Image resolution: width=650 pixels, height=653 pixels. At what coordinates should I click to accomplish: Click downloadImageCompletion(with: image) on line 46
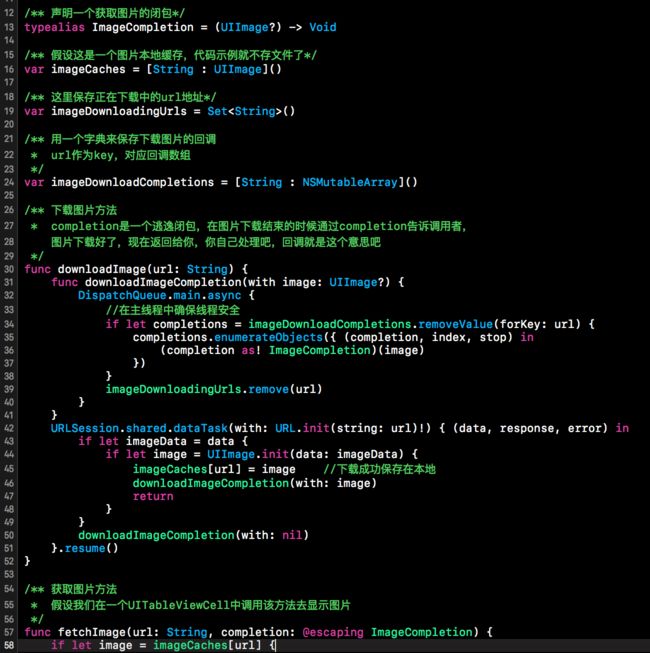pos(254,483)
